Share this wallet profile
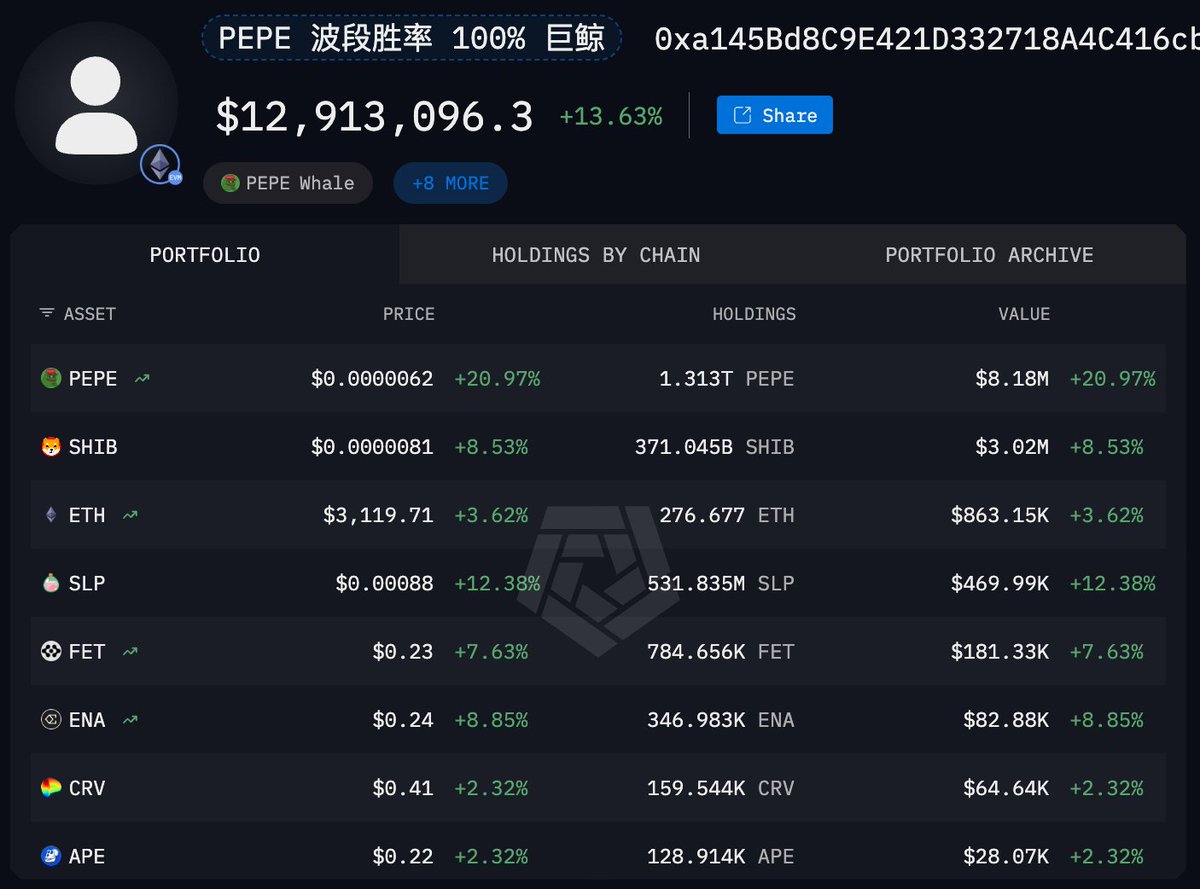 tap(774, 115)
